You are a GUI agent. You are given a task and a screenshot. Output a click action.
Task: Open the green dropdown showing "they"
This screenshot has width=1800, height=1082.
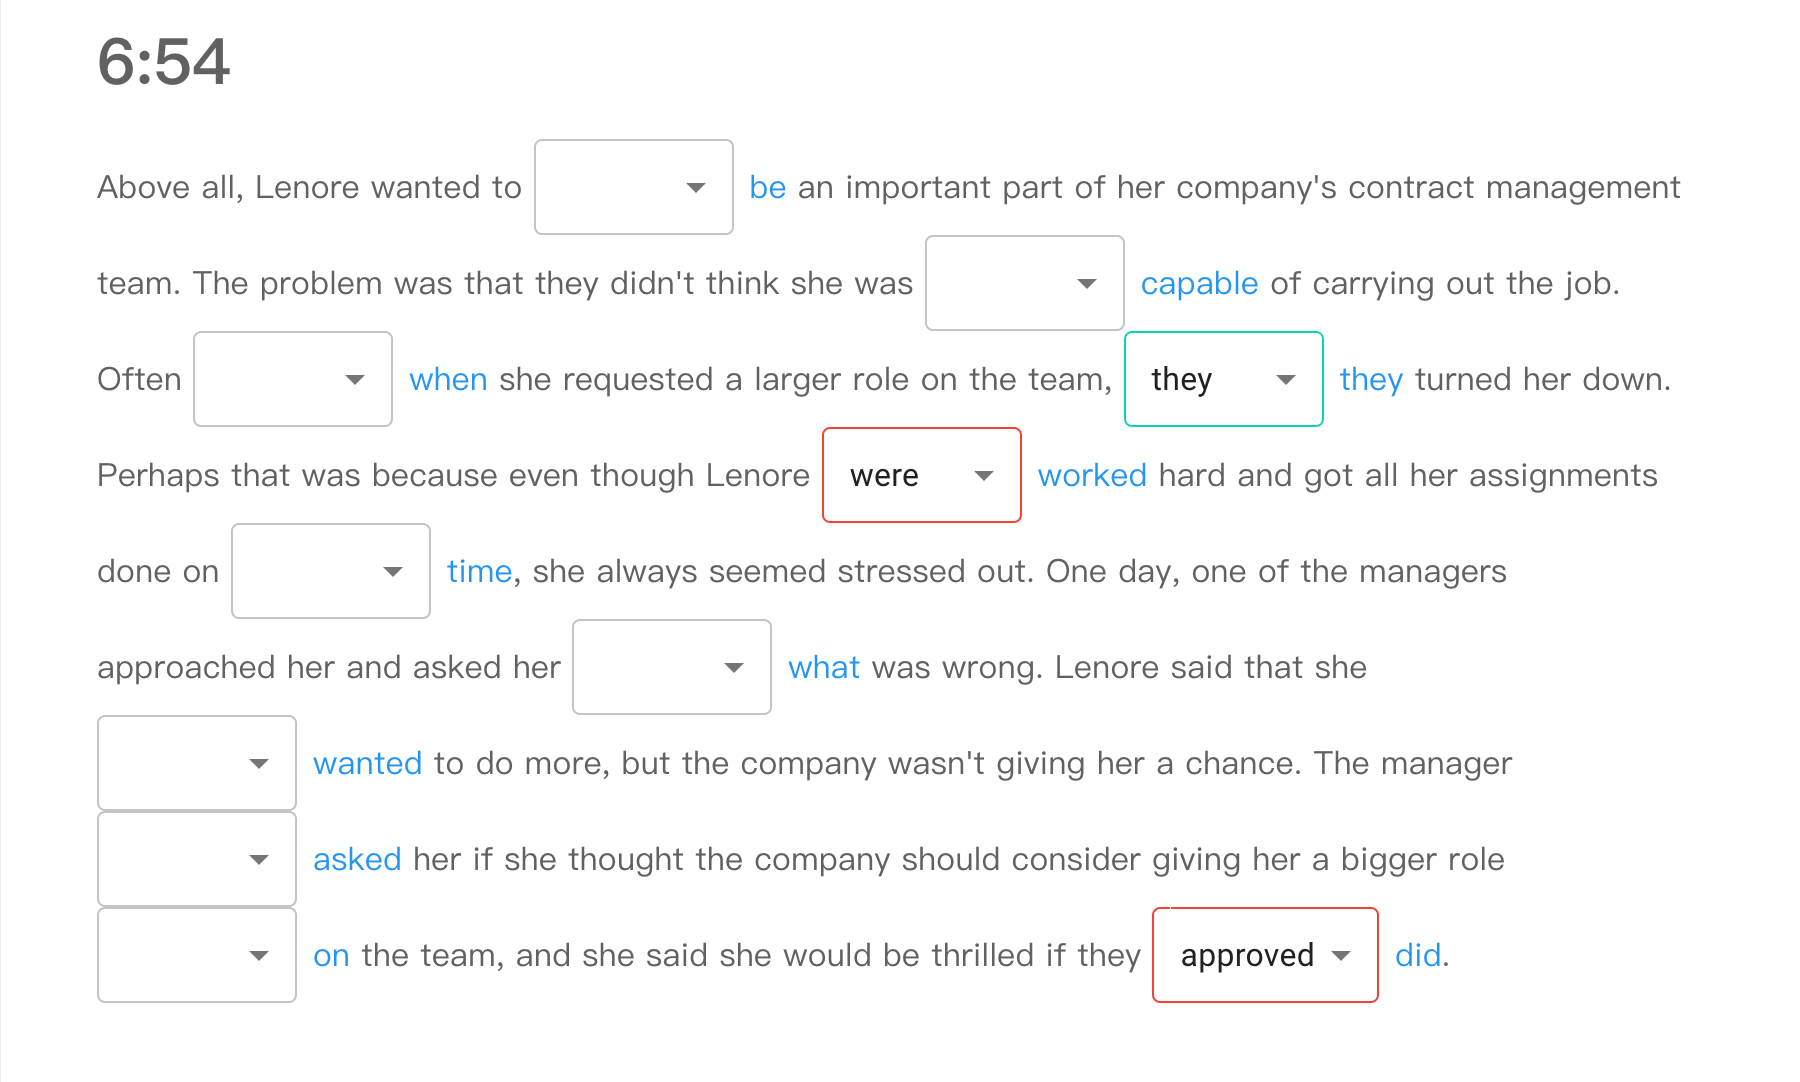[x=1223, y=379]
